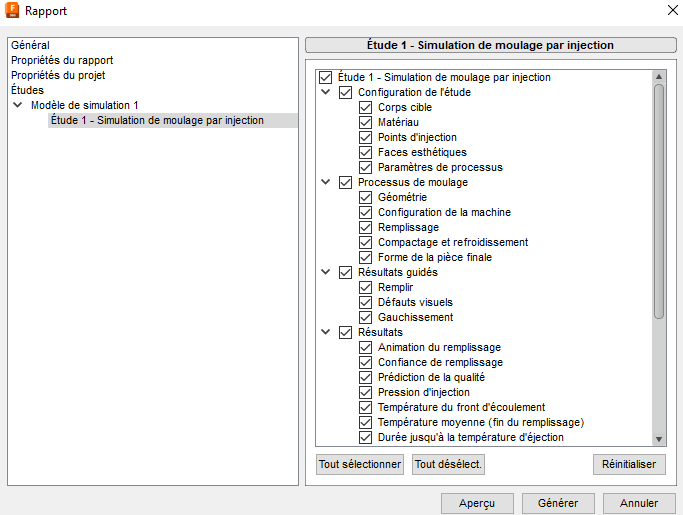Collapse the Processus de moulage group
This screenshot has height=515, width=683.
point(325,182)
